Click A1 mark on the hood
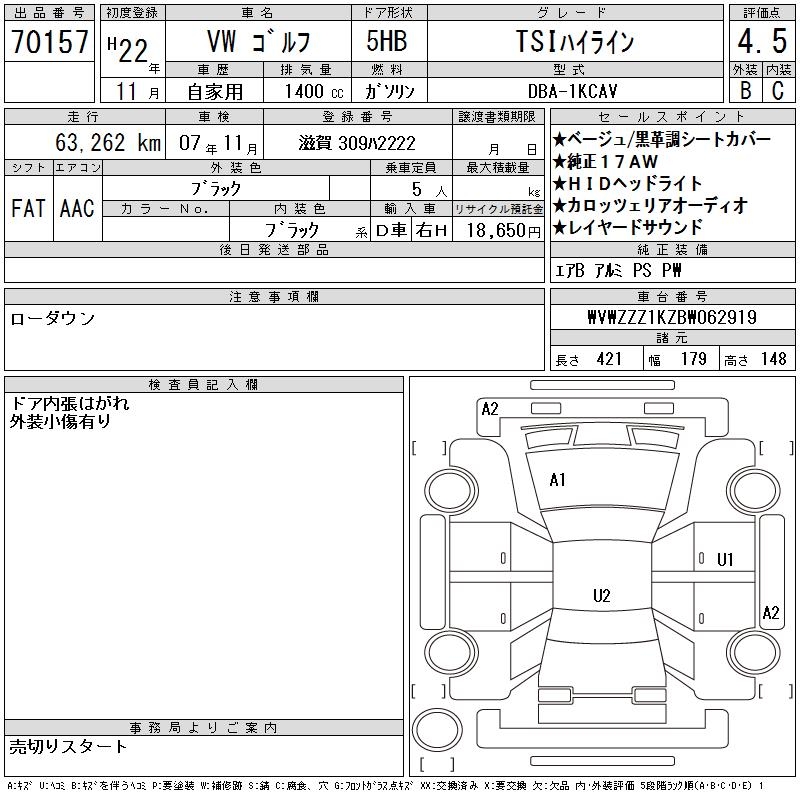 558,480
